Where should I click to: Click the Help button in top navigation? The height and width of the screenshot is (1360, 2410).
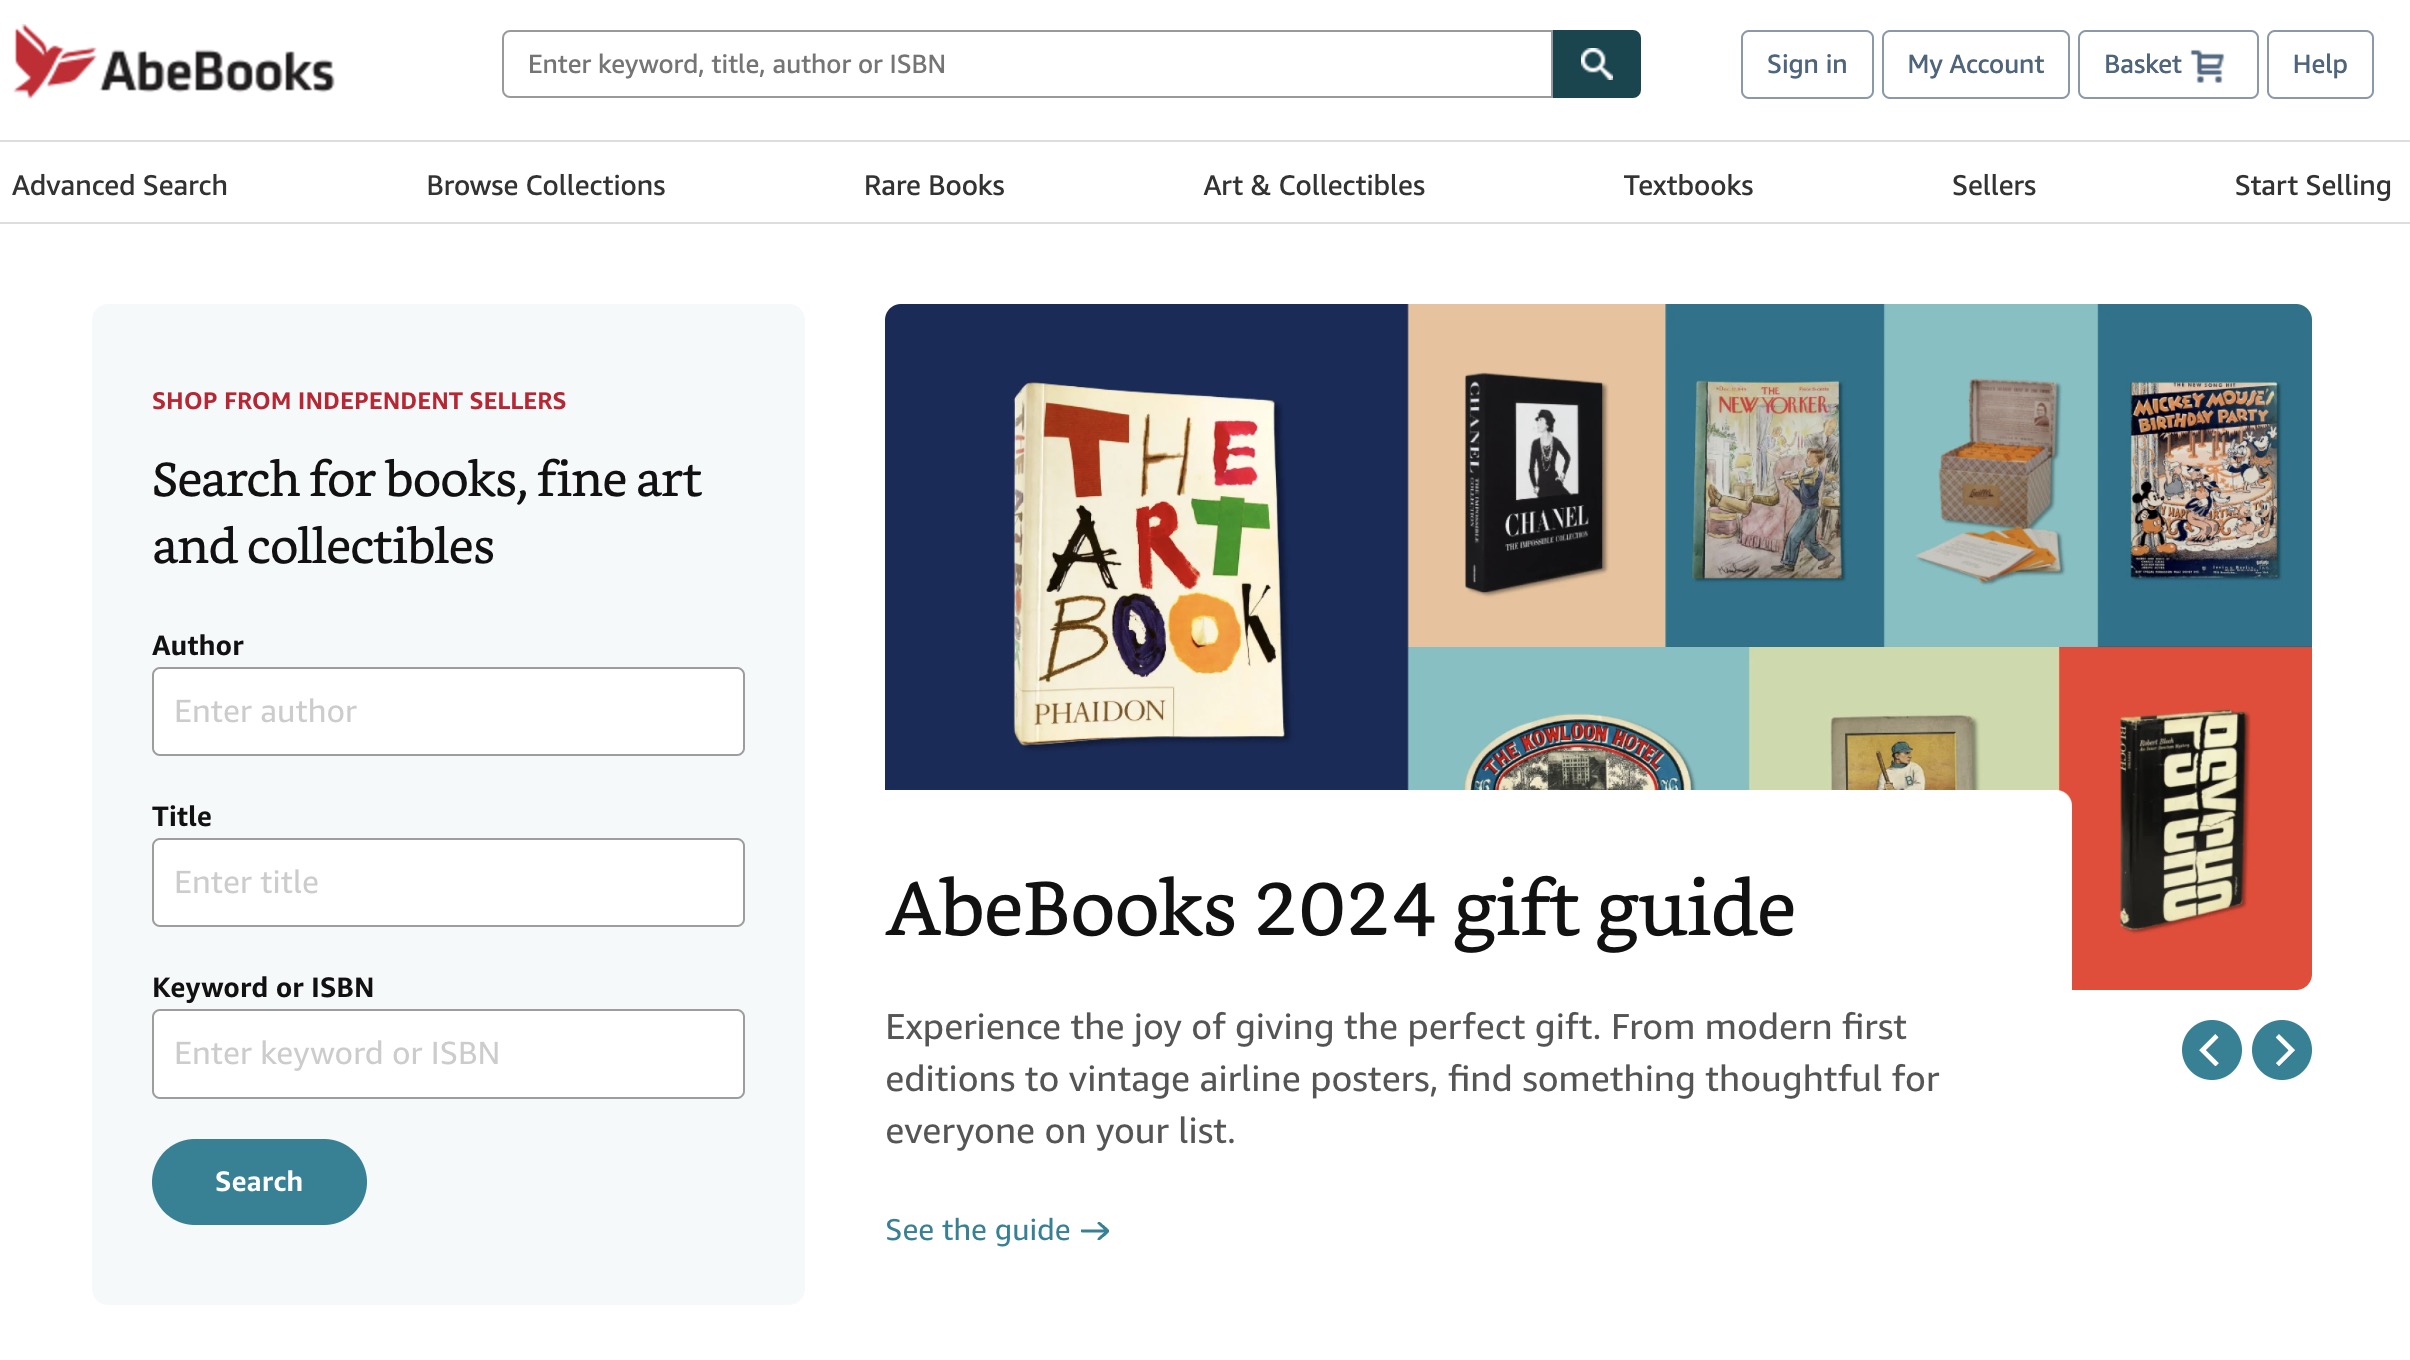coord(2319,63)
